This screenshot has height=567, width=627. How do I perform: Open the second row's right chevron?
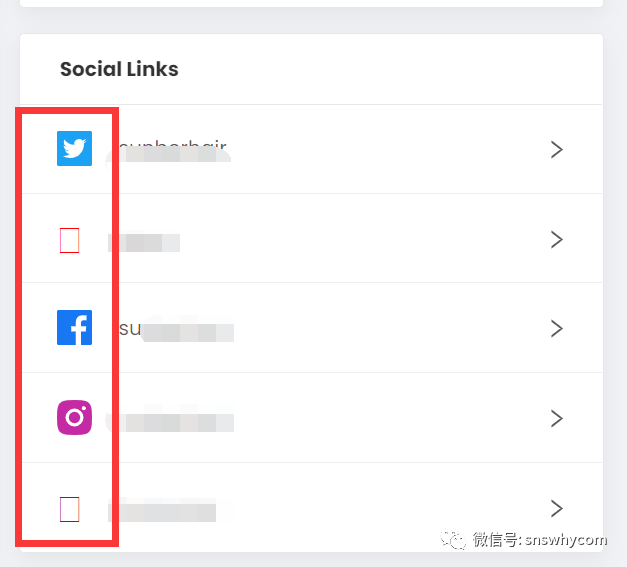point(557,240)
